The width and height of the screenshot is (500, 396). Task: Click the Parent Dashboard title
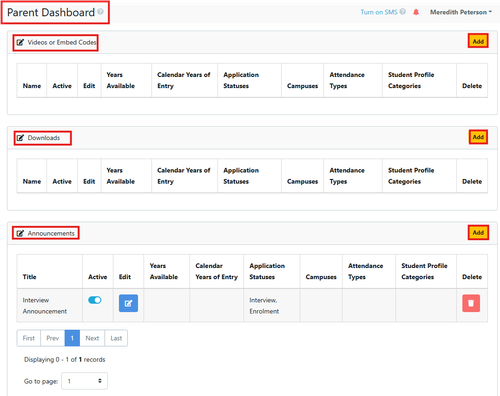pyautogui.click(x=51, y=12)
